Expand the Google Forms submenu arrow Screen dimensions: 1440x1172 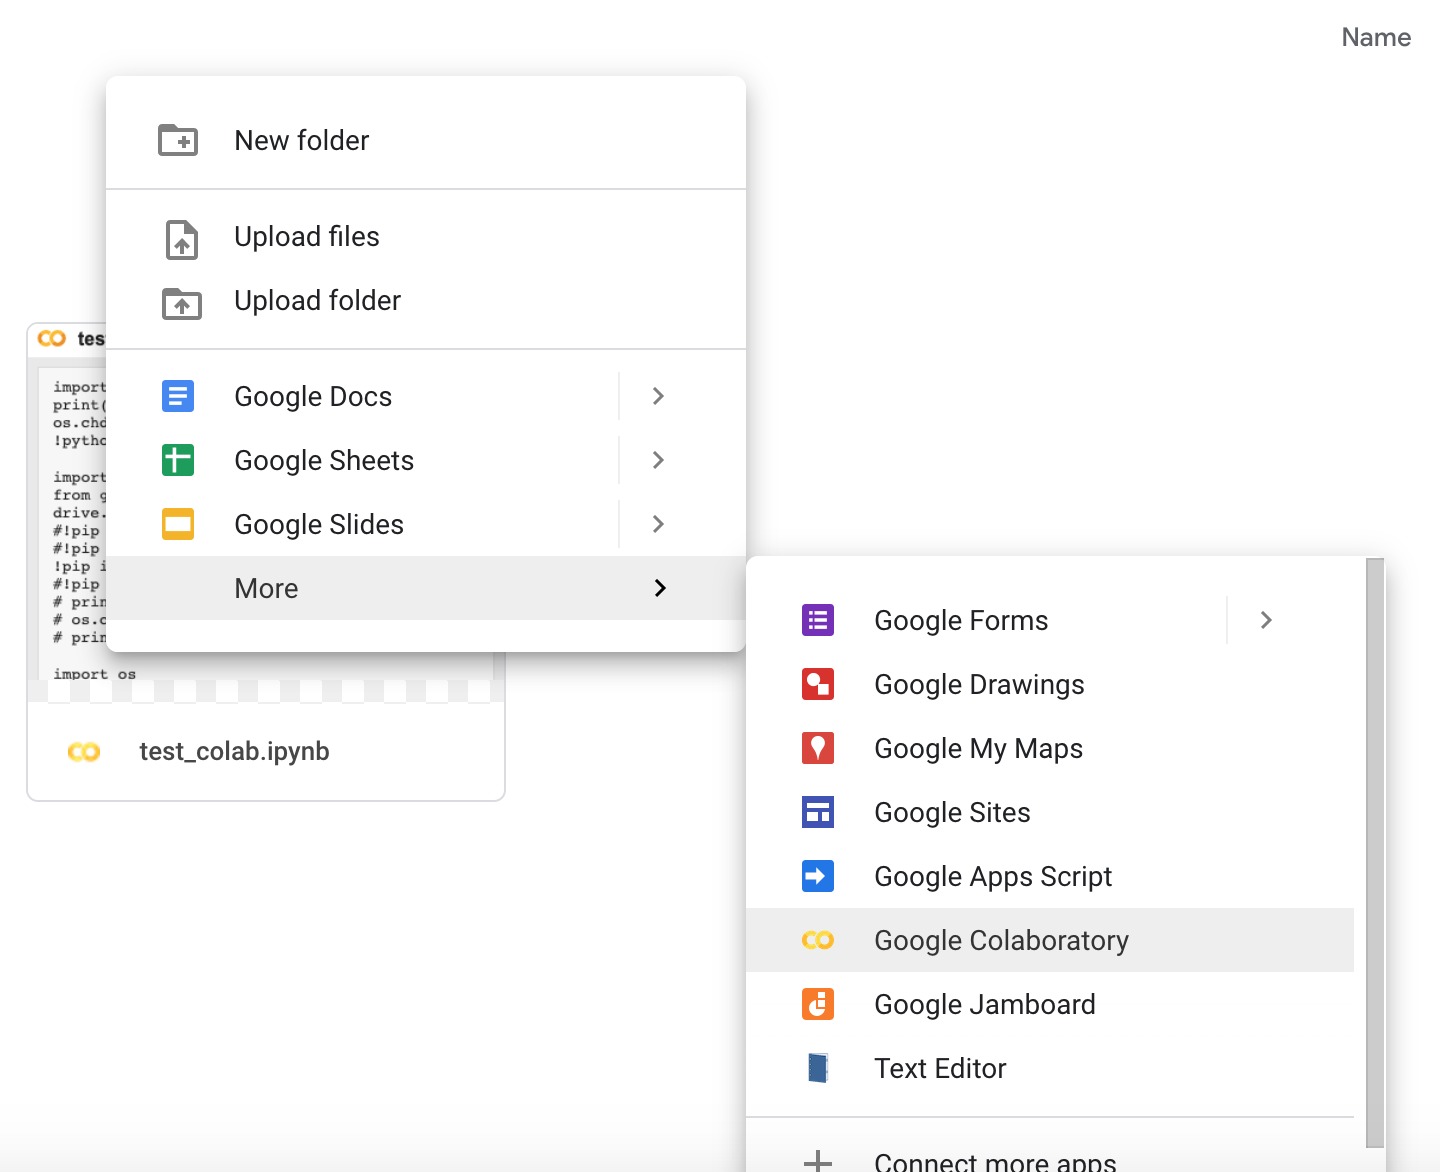[1266, 620]
